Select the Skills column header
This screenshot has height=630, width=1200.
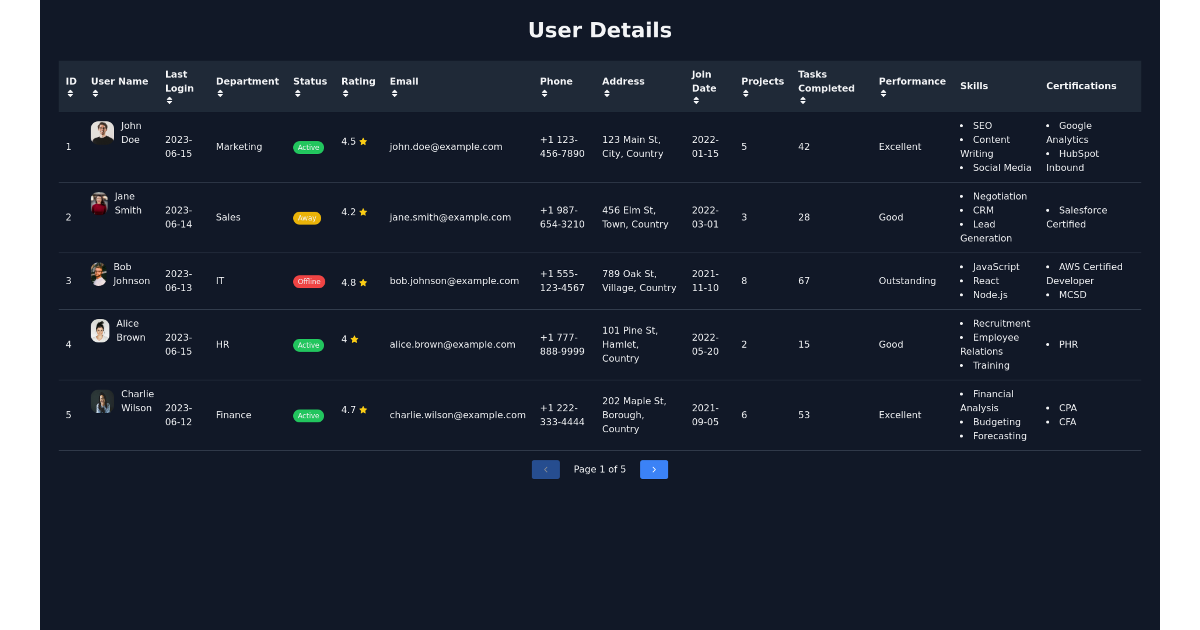[974, 86]
